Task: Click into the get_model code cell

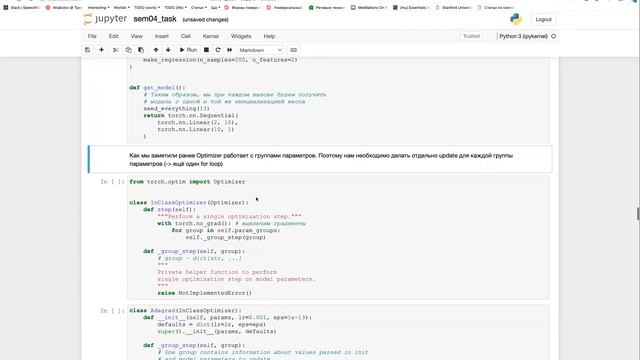Action: coord(338,100)
